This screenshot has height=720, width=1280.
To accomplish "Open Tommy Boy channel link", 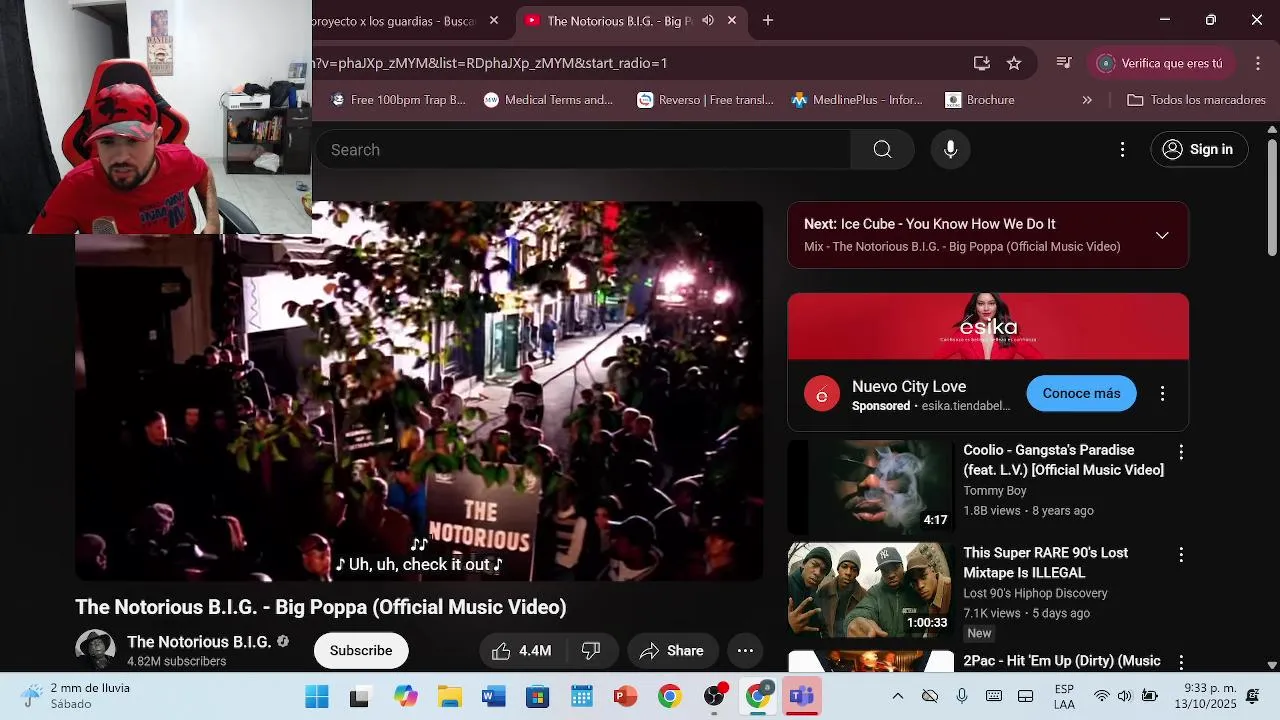I will pos(995,491).
